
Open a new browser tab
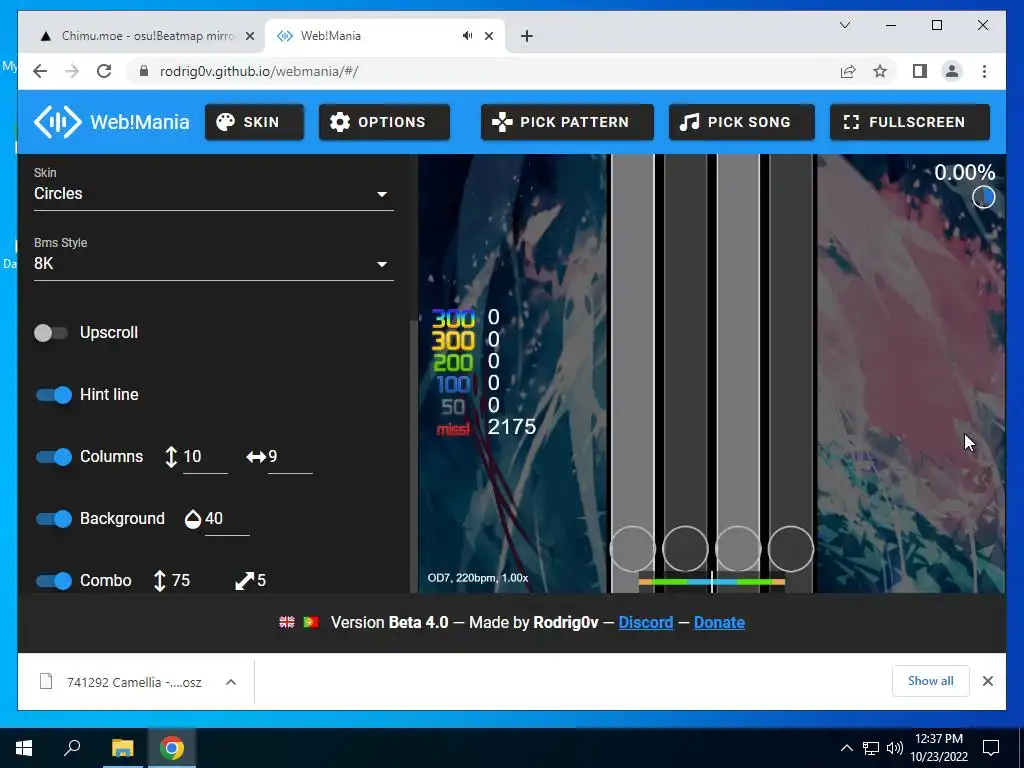(527, 36)
